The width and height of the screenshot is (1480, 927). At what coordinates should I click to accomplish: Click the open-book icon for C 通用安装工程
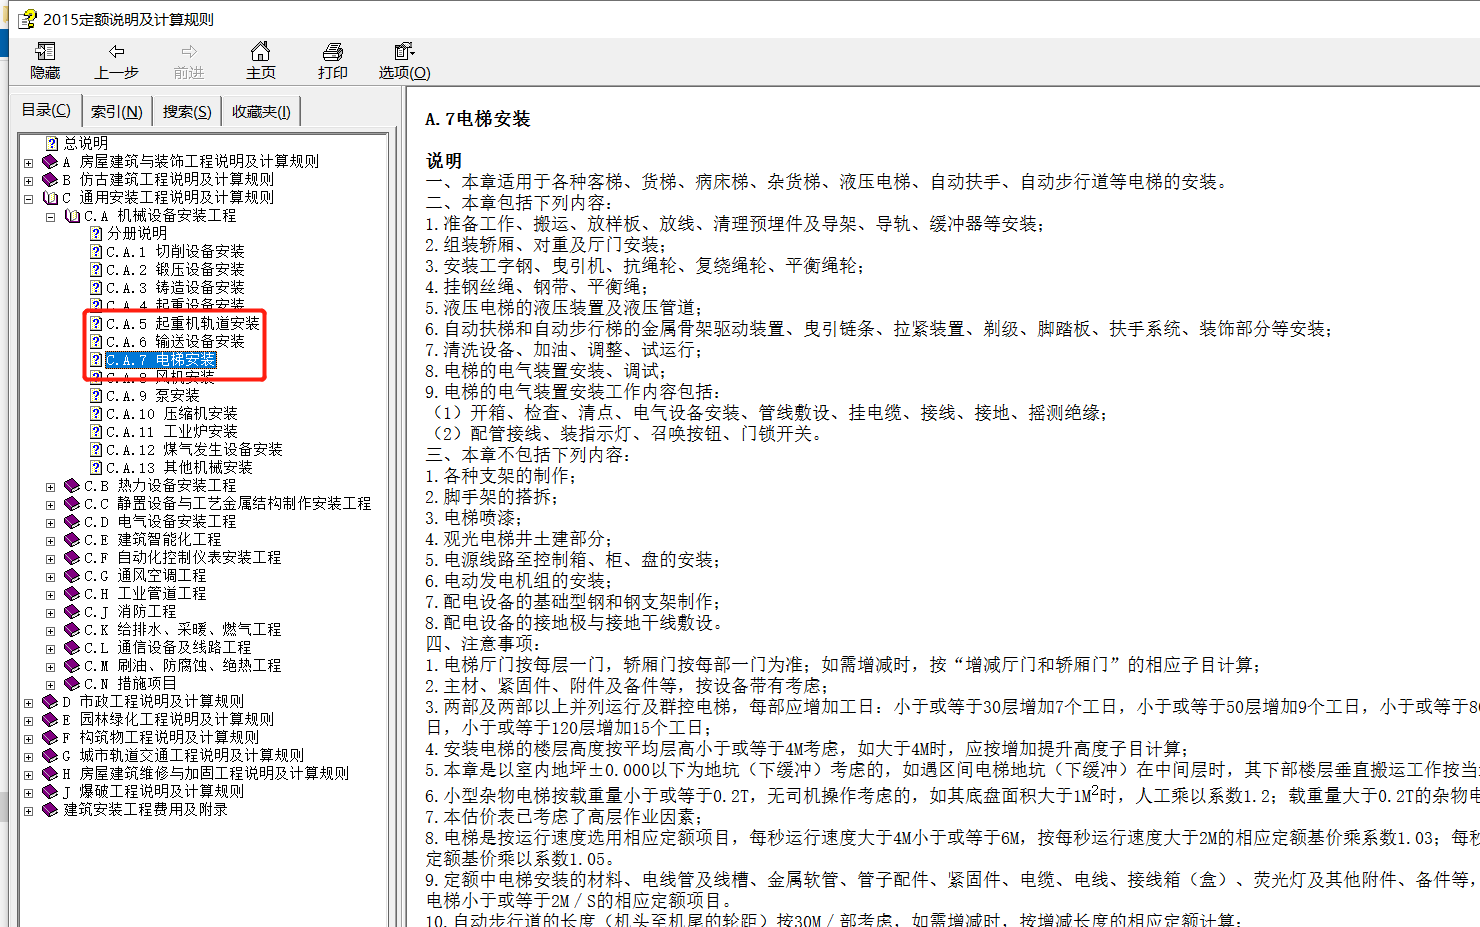[x=50, y=197]
